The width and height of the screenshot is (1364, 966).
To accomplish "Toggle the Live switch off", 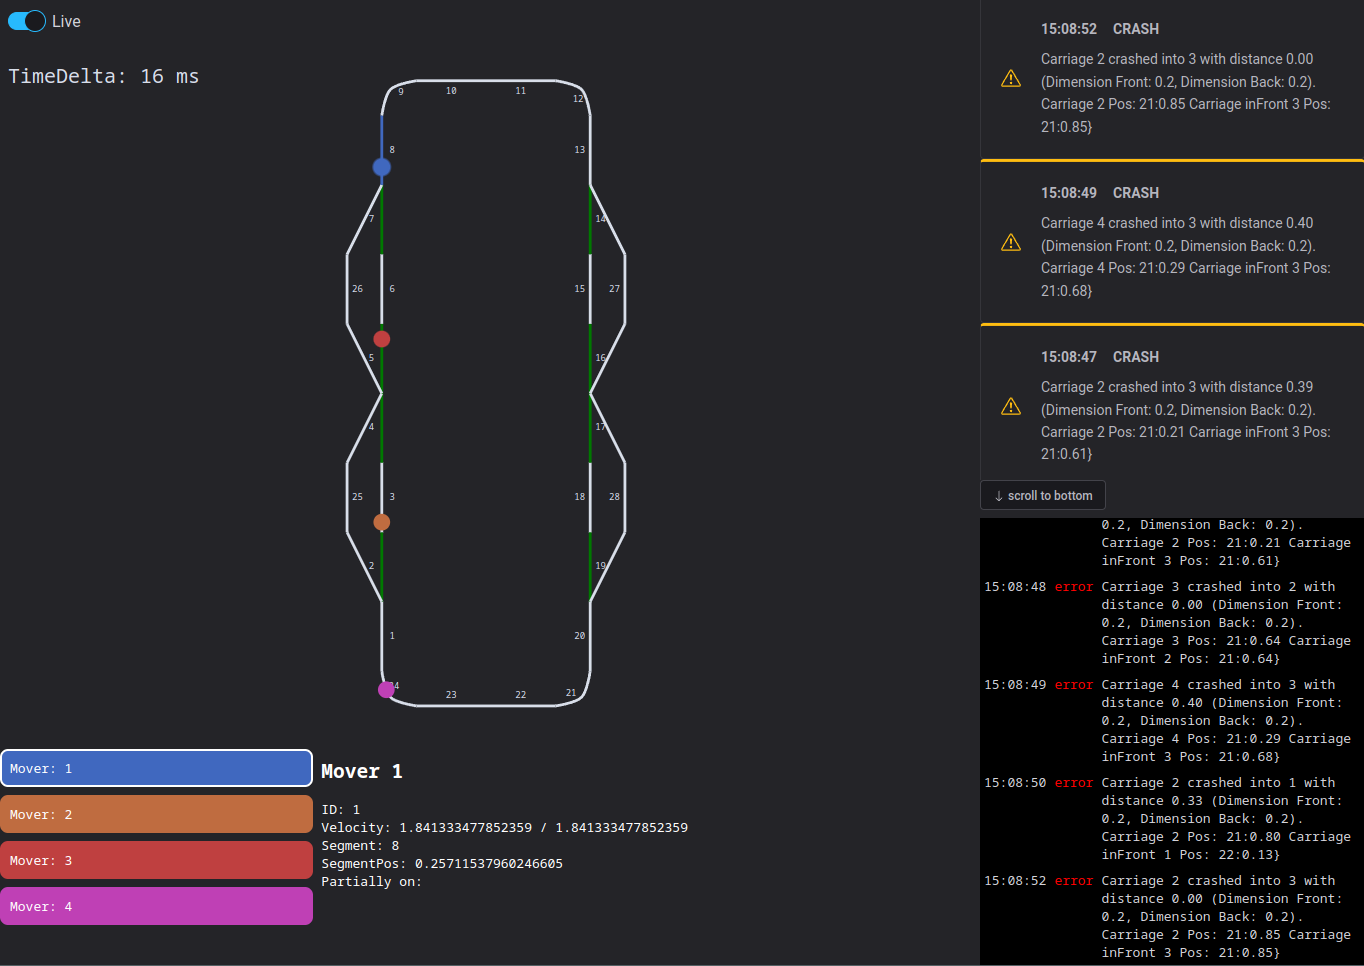I will click(x=27, y=21).
